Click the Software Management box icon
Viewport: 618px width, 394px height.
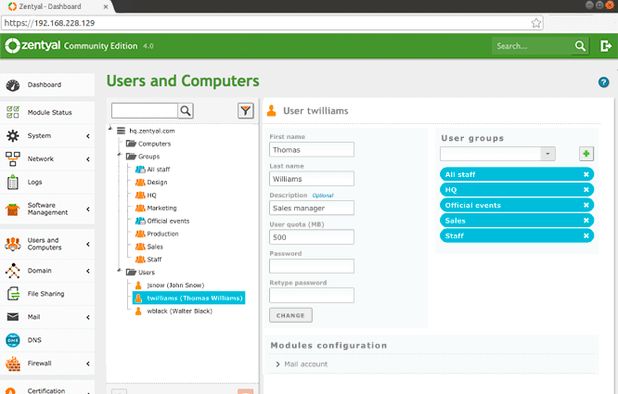13,209
